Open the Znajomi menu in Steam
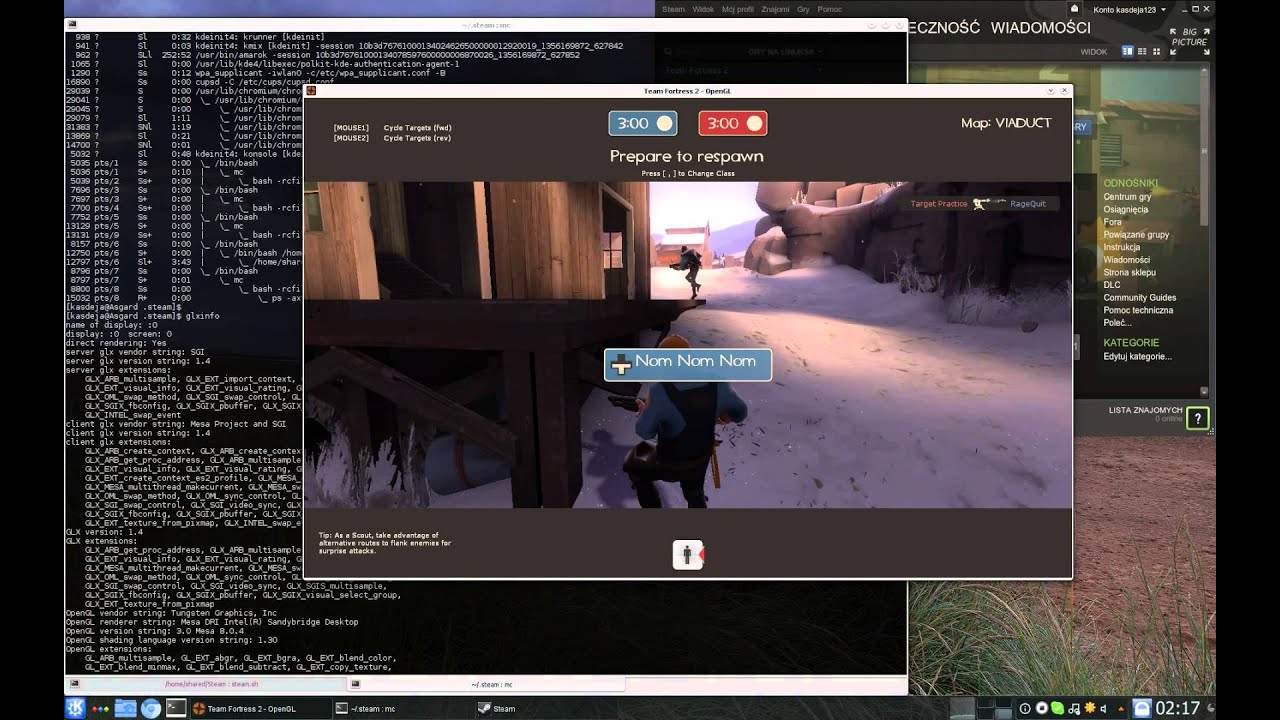1280x720 pixels. click(775, 9)
